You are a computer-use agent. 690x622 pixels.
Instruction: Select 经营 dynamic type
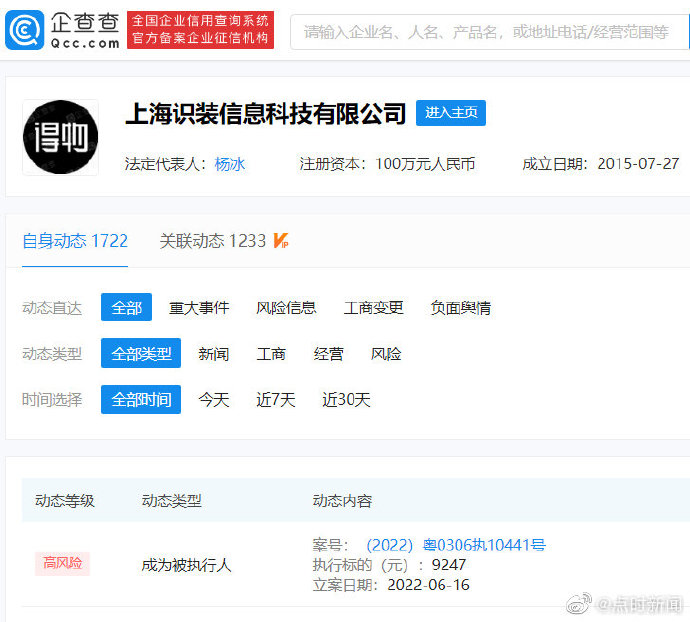point(328,354)
